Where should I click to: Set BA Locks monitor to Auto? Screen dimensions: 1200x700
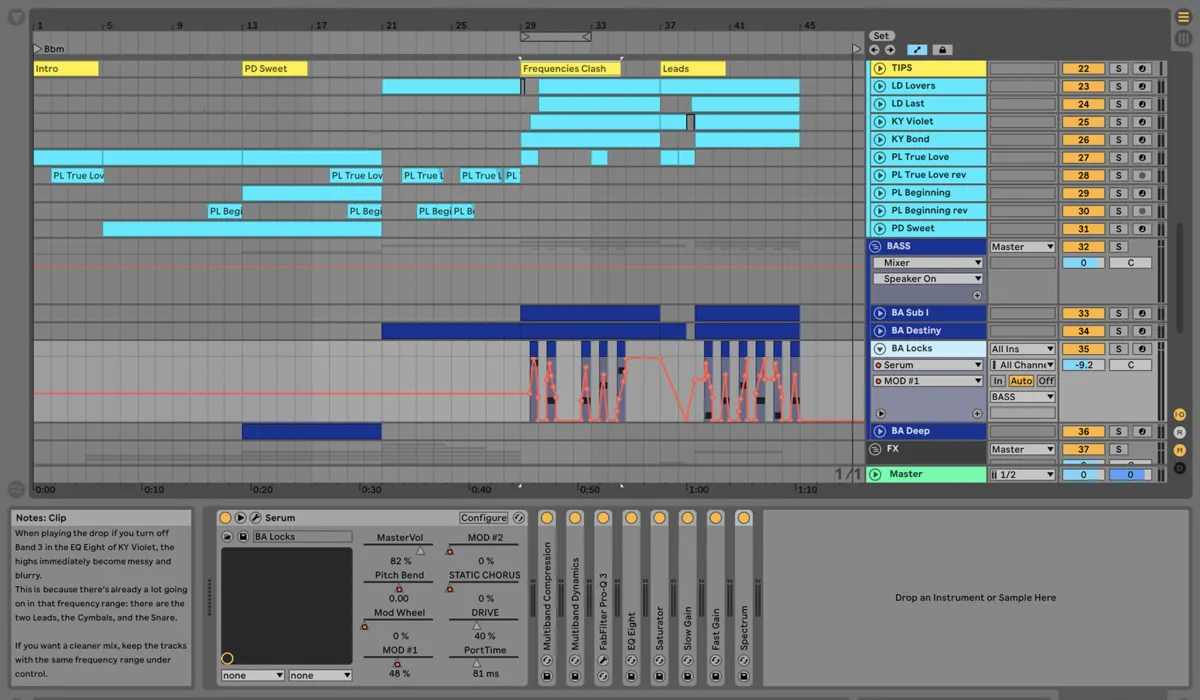[1021, 381]
